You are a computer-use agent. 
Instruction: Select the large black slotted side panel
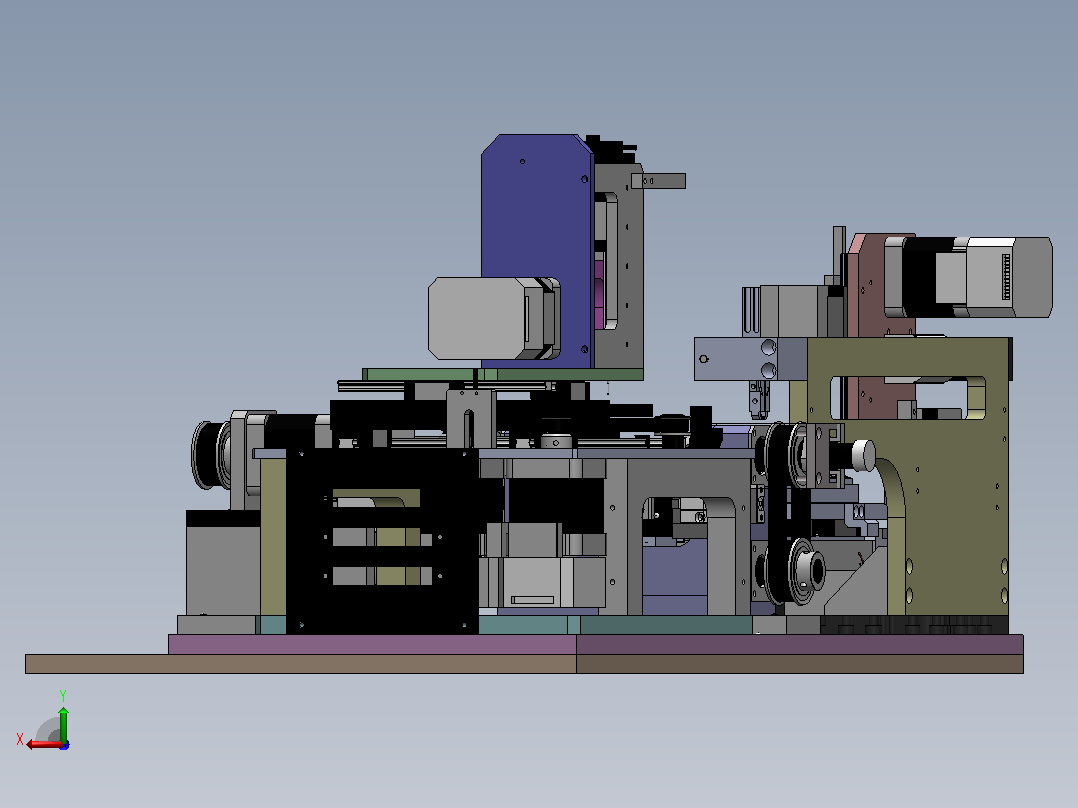click(382, 541)
